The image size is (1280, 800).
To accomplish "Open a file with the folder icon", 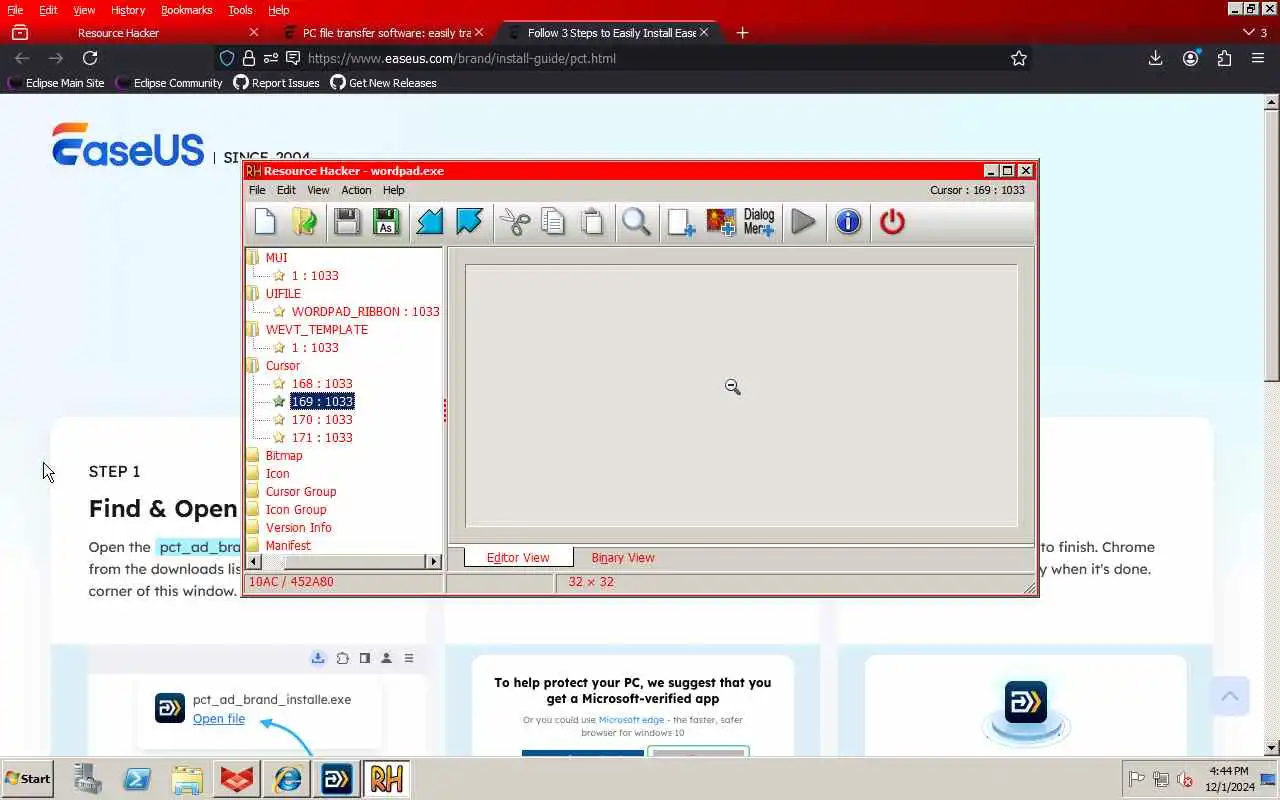I will click(x=305, y=222).
